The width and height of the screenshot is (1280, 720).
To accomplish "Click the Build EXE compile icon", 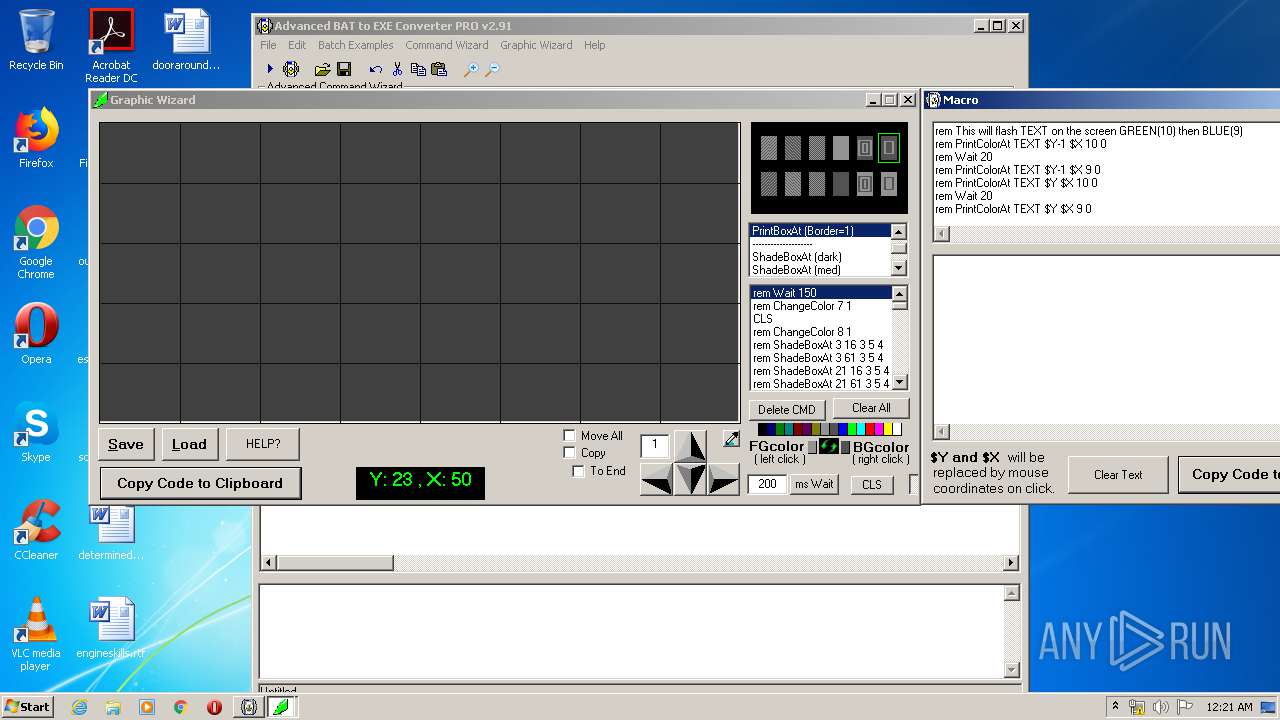I will [291, 69].
